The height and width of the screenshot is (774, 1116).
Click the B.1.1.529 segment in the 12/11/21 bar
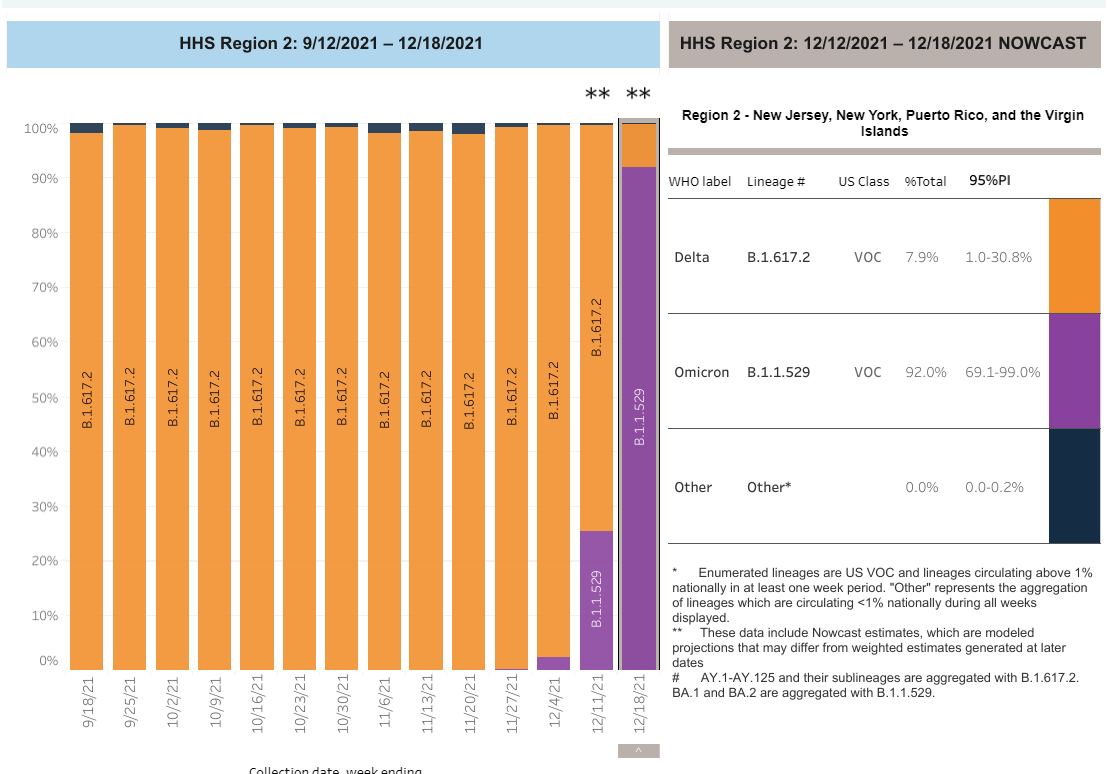596,600
